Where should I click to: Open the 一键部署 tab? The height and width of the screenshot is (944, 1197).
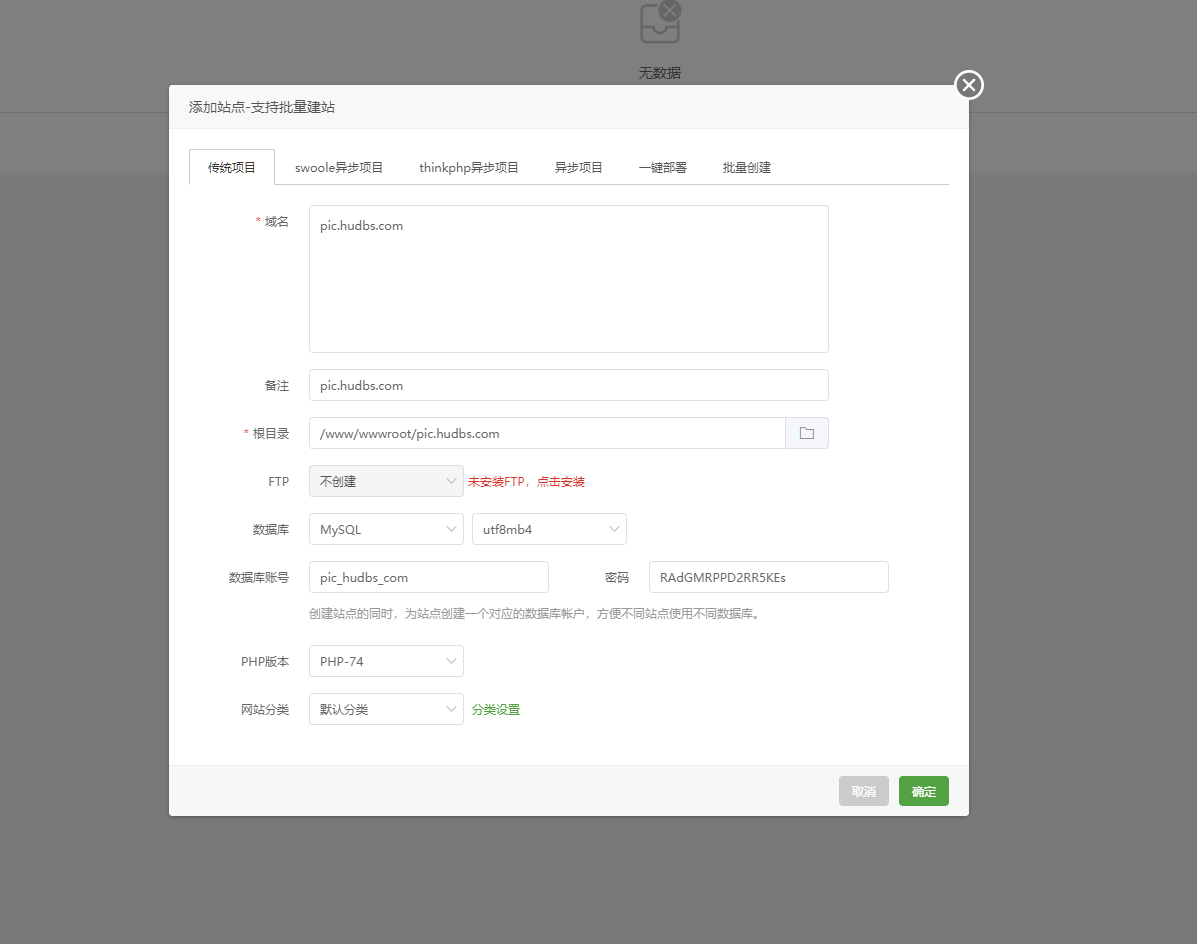662,167
